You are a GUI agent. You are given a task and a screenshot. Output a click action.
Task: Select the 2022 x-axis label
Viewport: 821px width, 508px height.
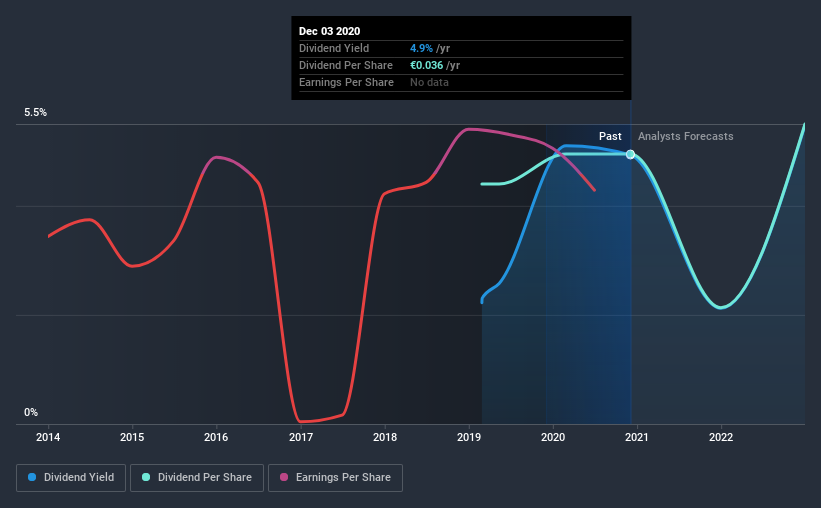pos(721,437)
